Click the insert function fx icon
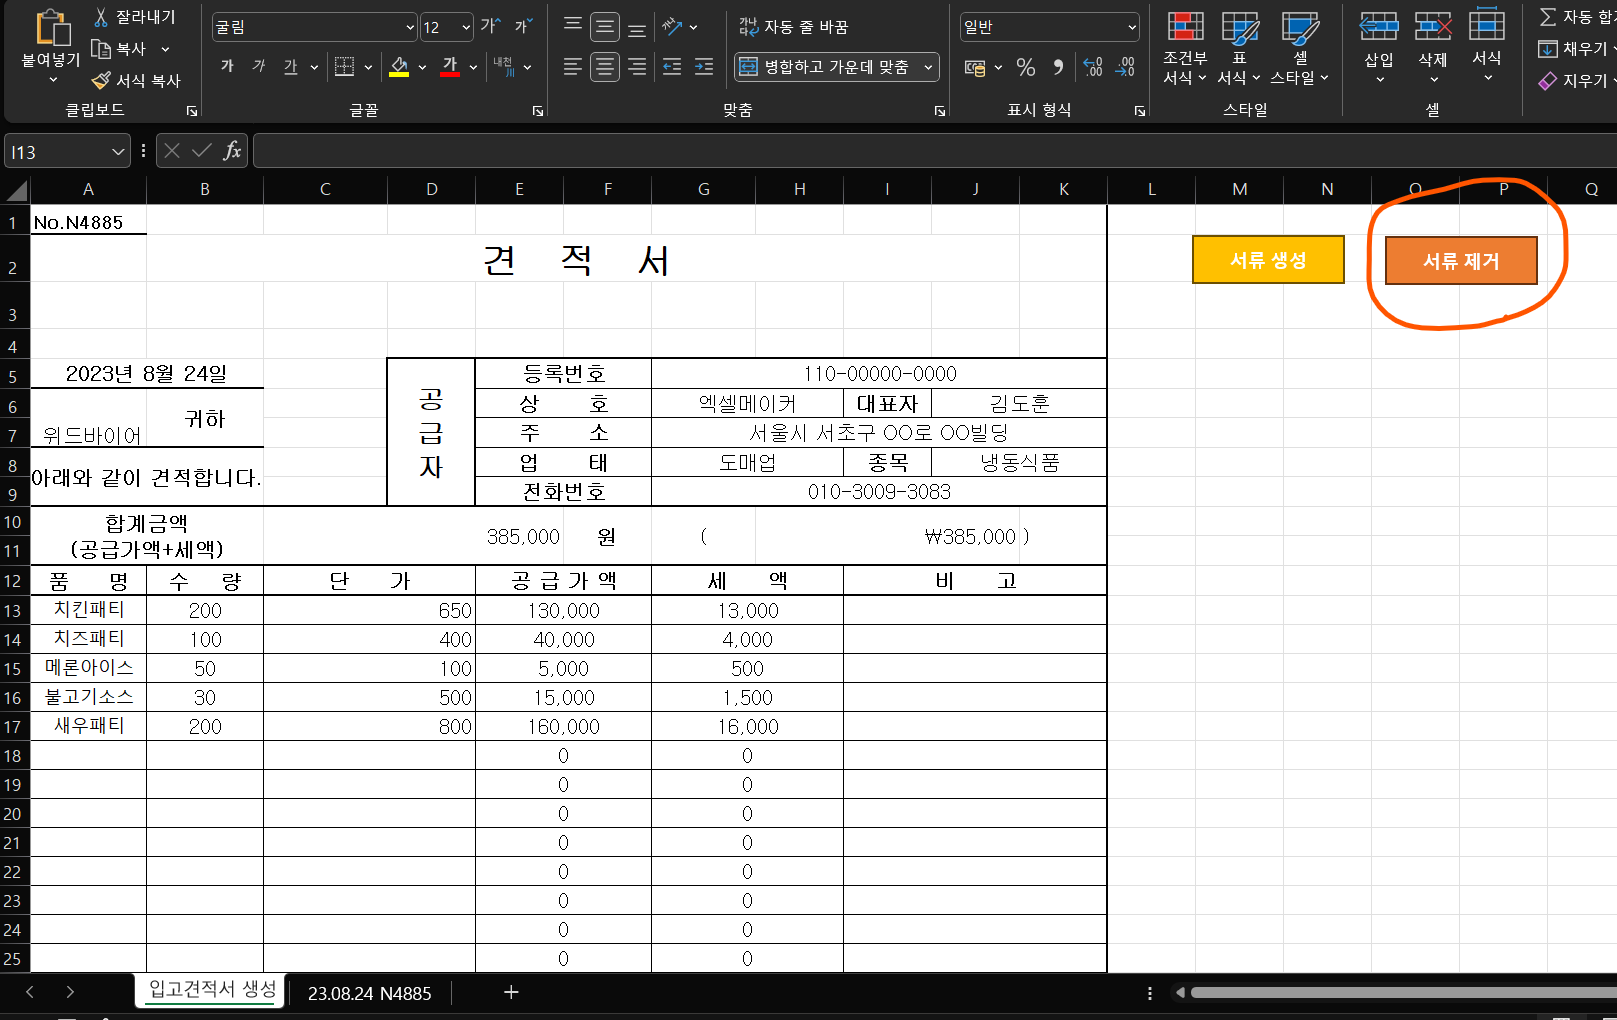1617x1020 pixels. tap(232, 151)
